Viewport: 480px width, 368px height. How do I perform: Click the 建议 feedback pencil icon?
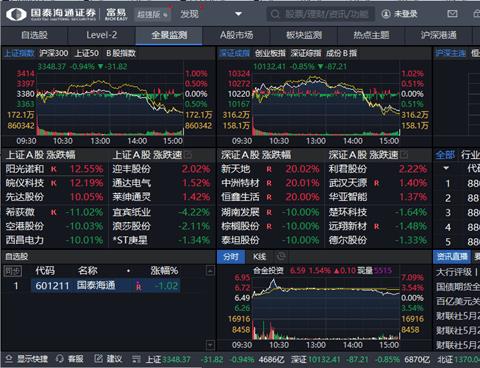(98, 359)
